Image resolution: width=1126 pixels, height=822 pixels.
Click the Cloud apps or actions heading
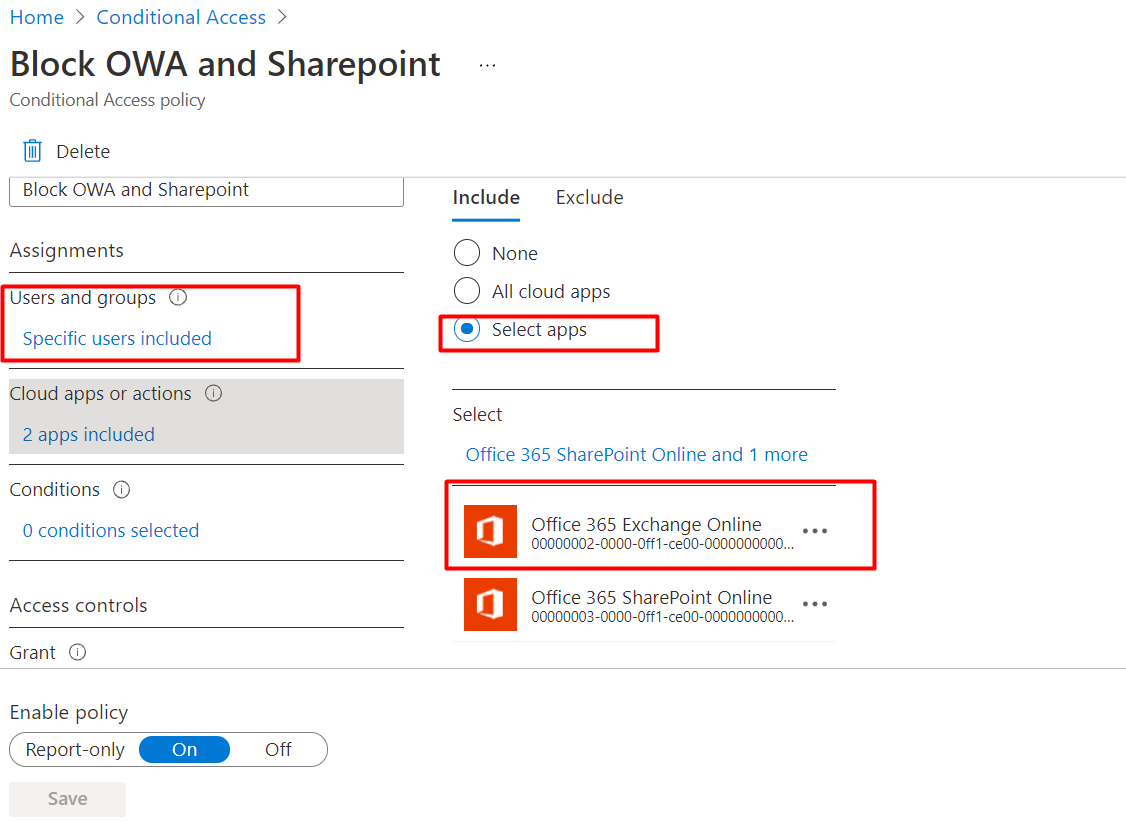coord(101,393)
